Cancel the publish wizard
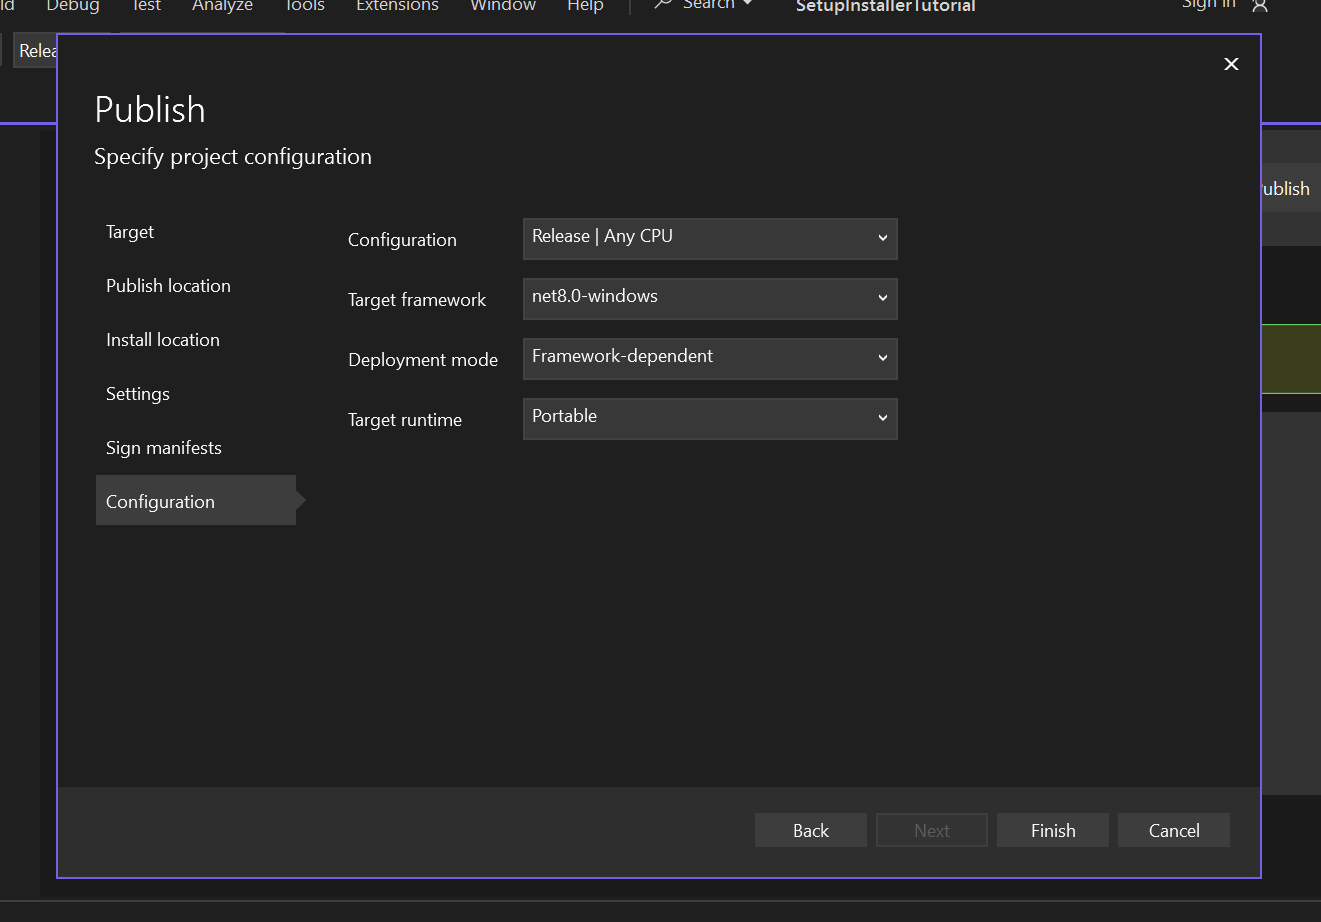 click(x=1173, y=830)
